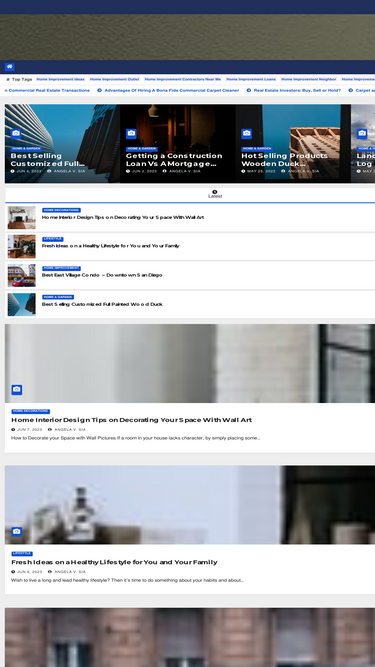Open article heading Home Interior Design Tips on Decorating
The image size is (375, 667).
(131, 420)
